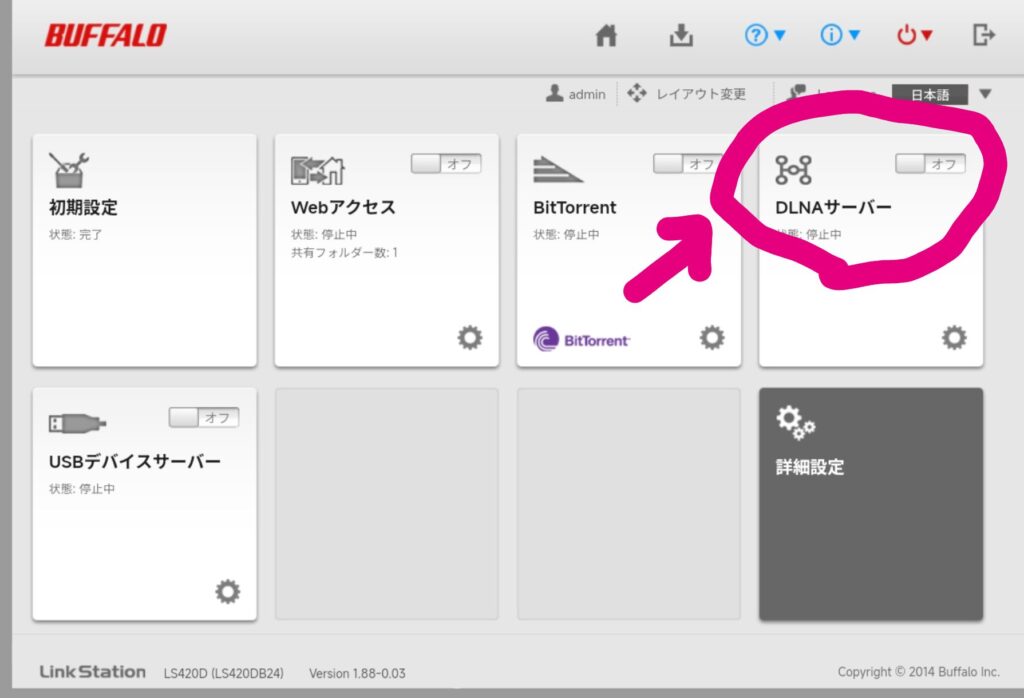The image size is (1024, 698).
Task: Open the 初期設定 initial setup tile
Action: 144,250
